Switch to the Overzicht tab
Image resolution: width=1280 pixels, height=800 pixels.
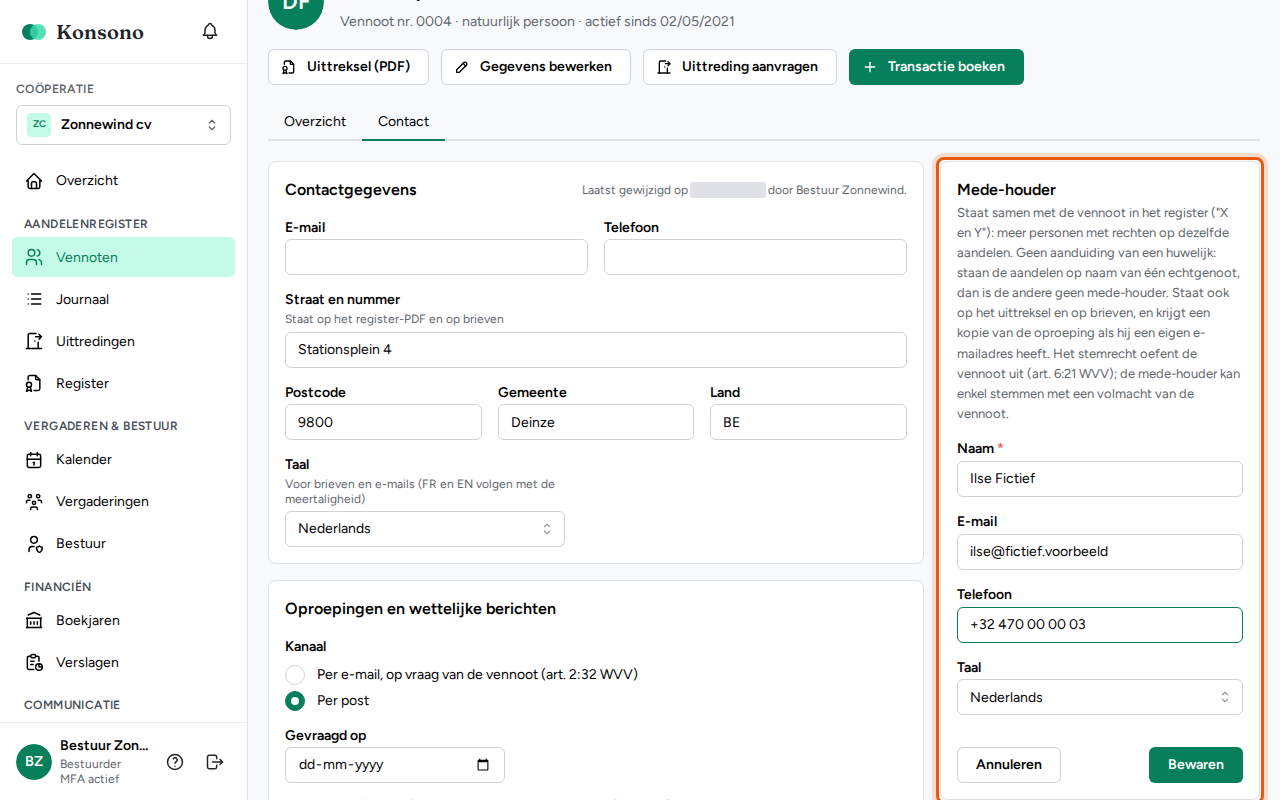[x=315, y=121]
